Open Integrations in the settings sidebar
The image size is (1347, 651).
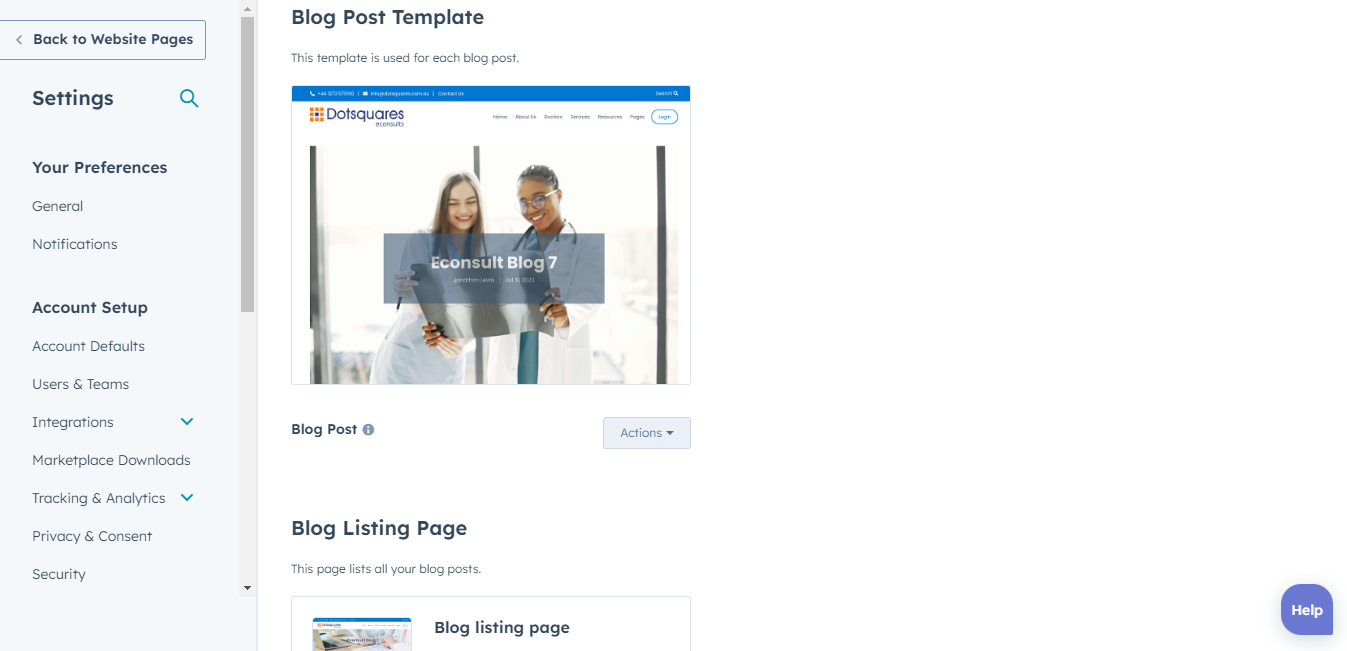pyautogui.click(x=73, y=422)
